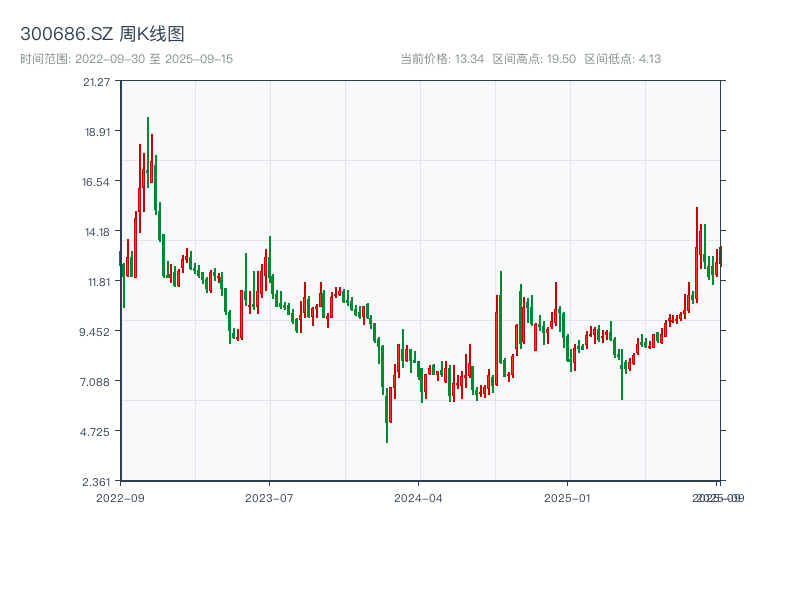Click the lowest green candle near 4.13
The image size is (800, 600).
coord(387,415)
